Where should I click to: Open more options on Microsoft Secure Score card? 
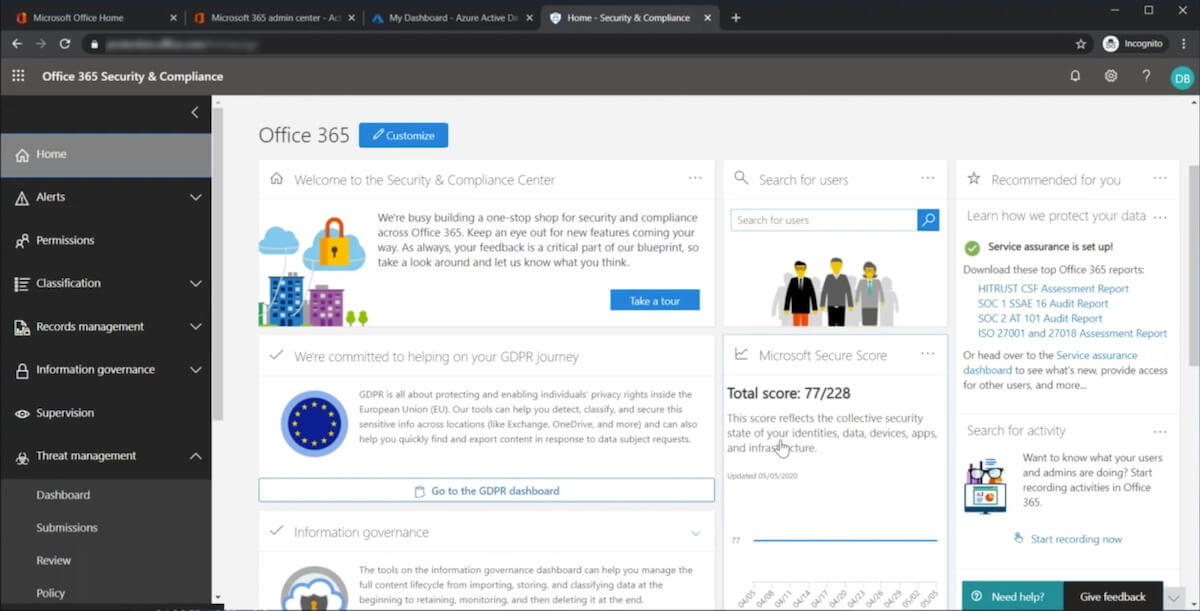[928, 354]
